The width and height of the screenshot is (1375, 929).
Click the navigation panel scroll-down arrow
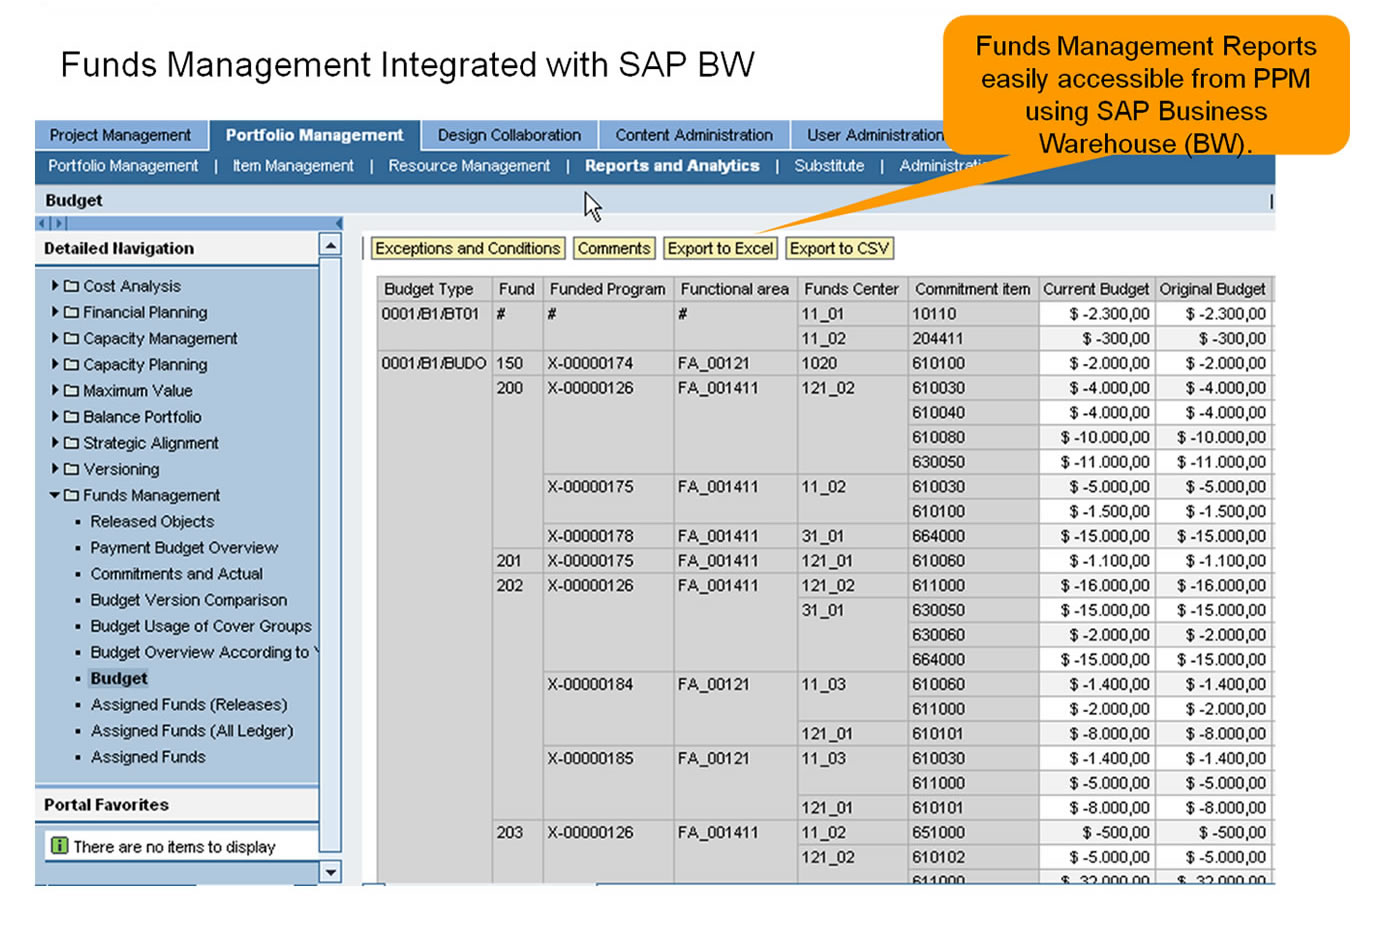click(330, 872)
